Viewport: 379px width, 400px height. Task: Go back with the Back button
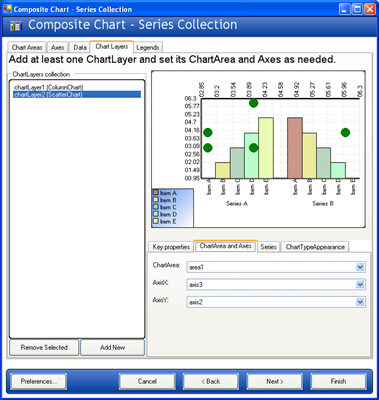click(211, 381)
